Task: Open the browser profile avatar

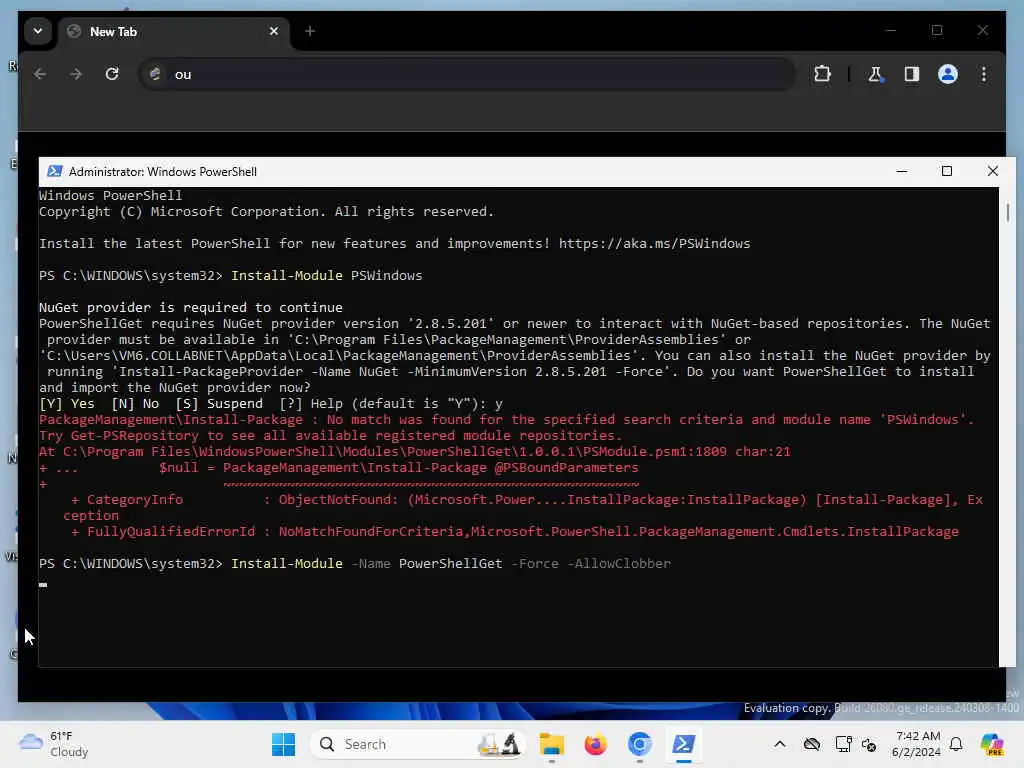Action: coord(948,74)
